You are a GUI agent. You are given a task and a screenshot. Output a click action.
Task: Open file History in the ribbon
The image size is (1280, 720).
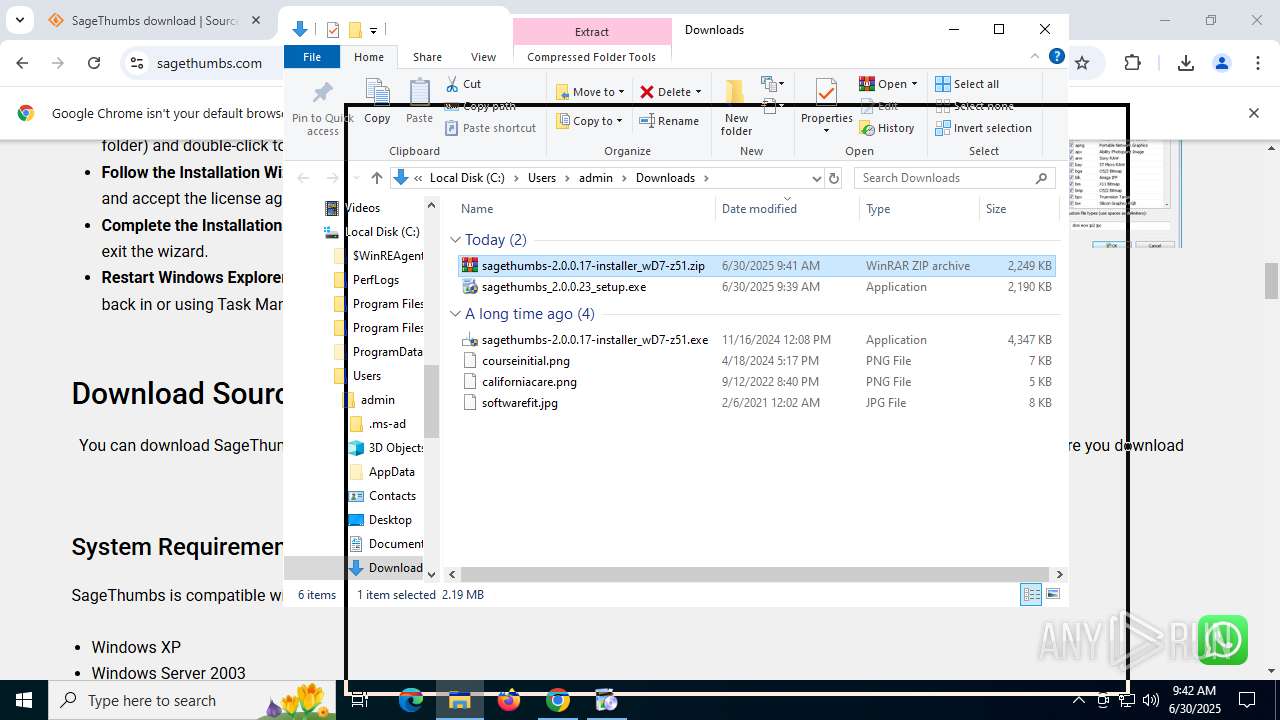click(887, 128)
